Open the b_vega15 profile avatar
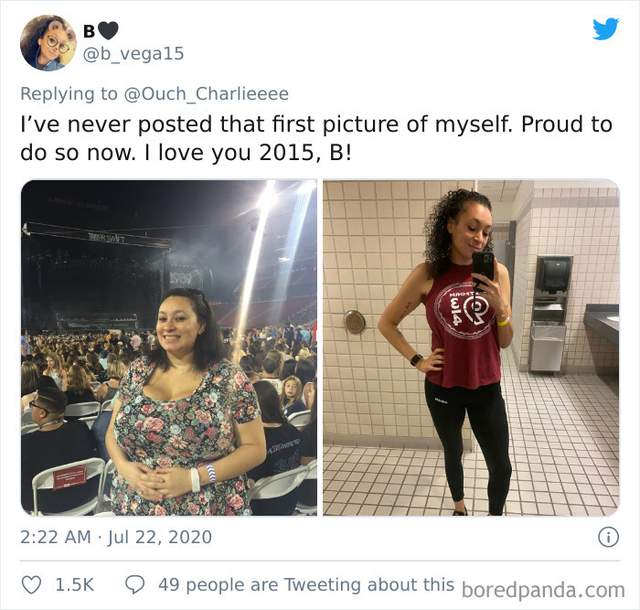 47,43
